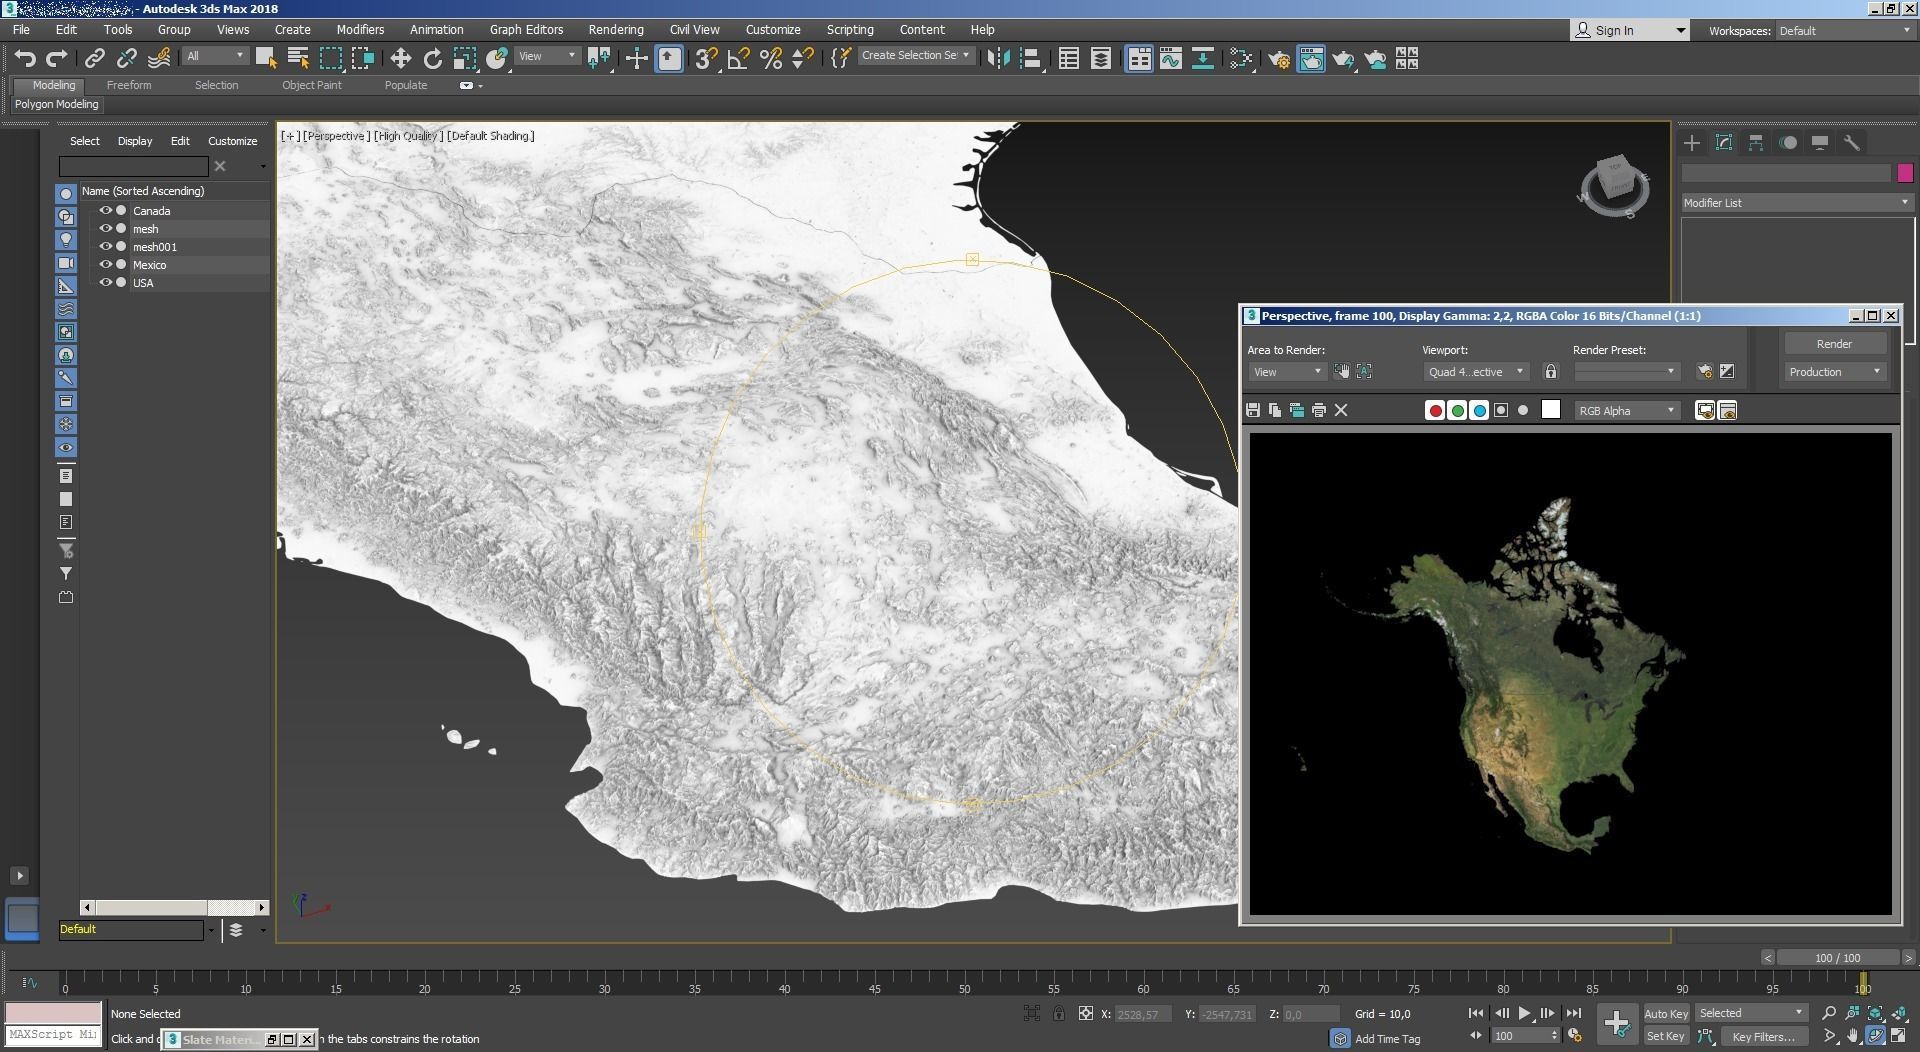Toggle Auto Key animation mode
This screenshot has height=1052, width=1920.
click(1666, 1014)
